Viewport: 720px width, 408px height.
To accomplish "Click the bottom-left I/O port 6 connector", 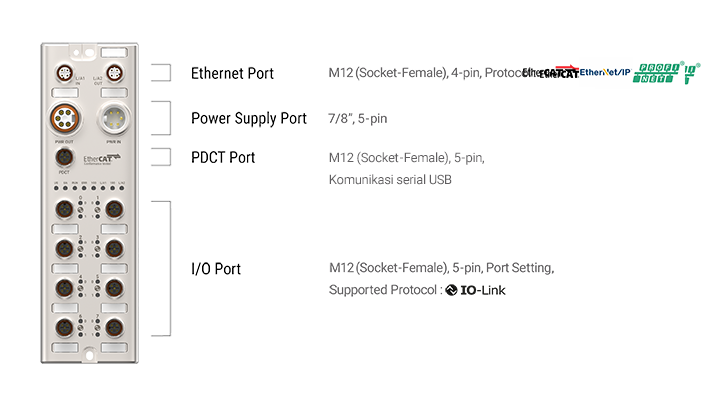I will [65, 328].
